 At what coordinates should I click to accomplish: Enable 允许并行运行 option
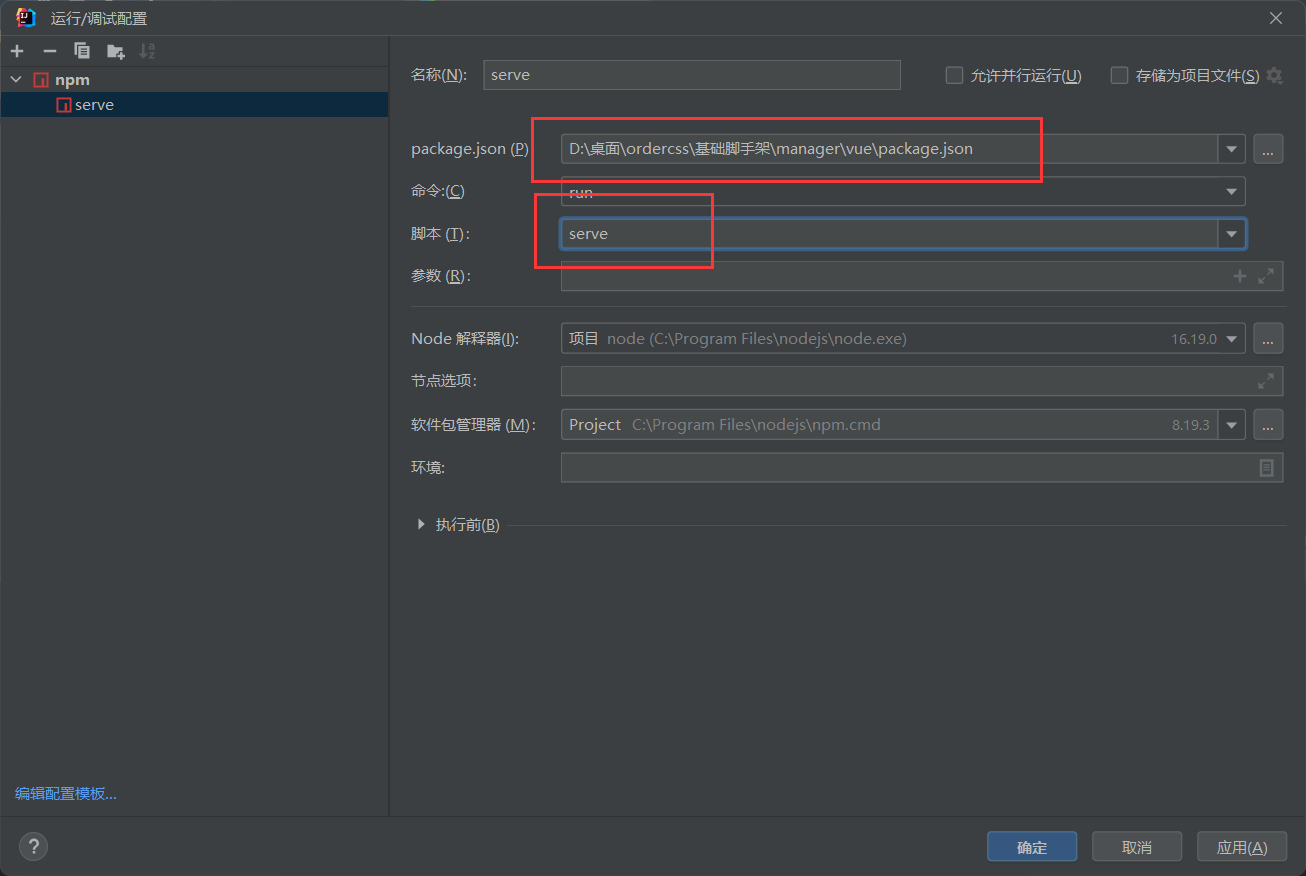(x=954, y=74)
